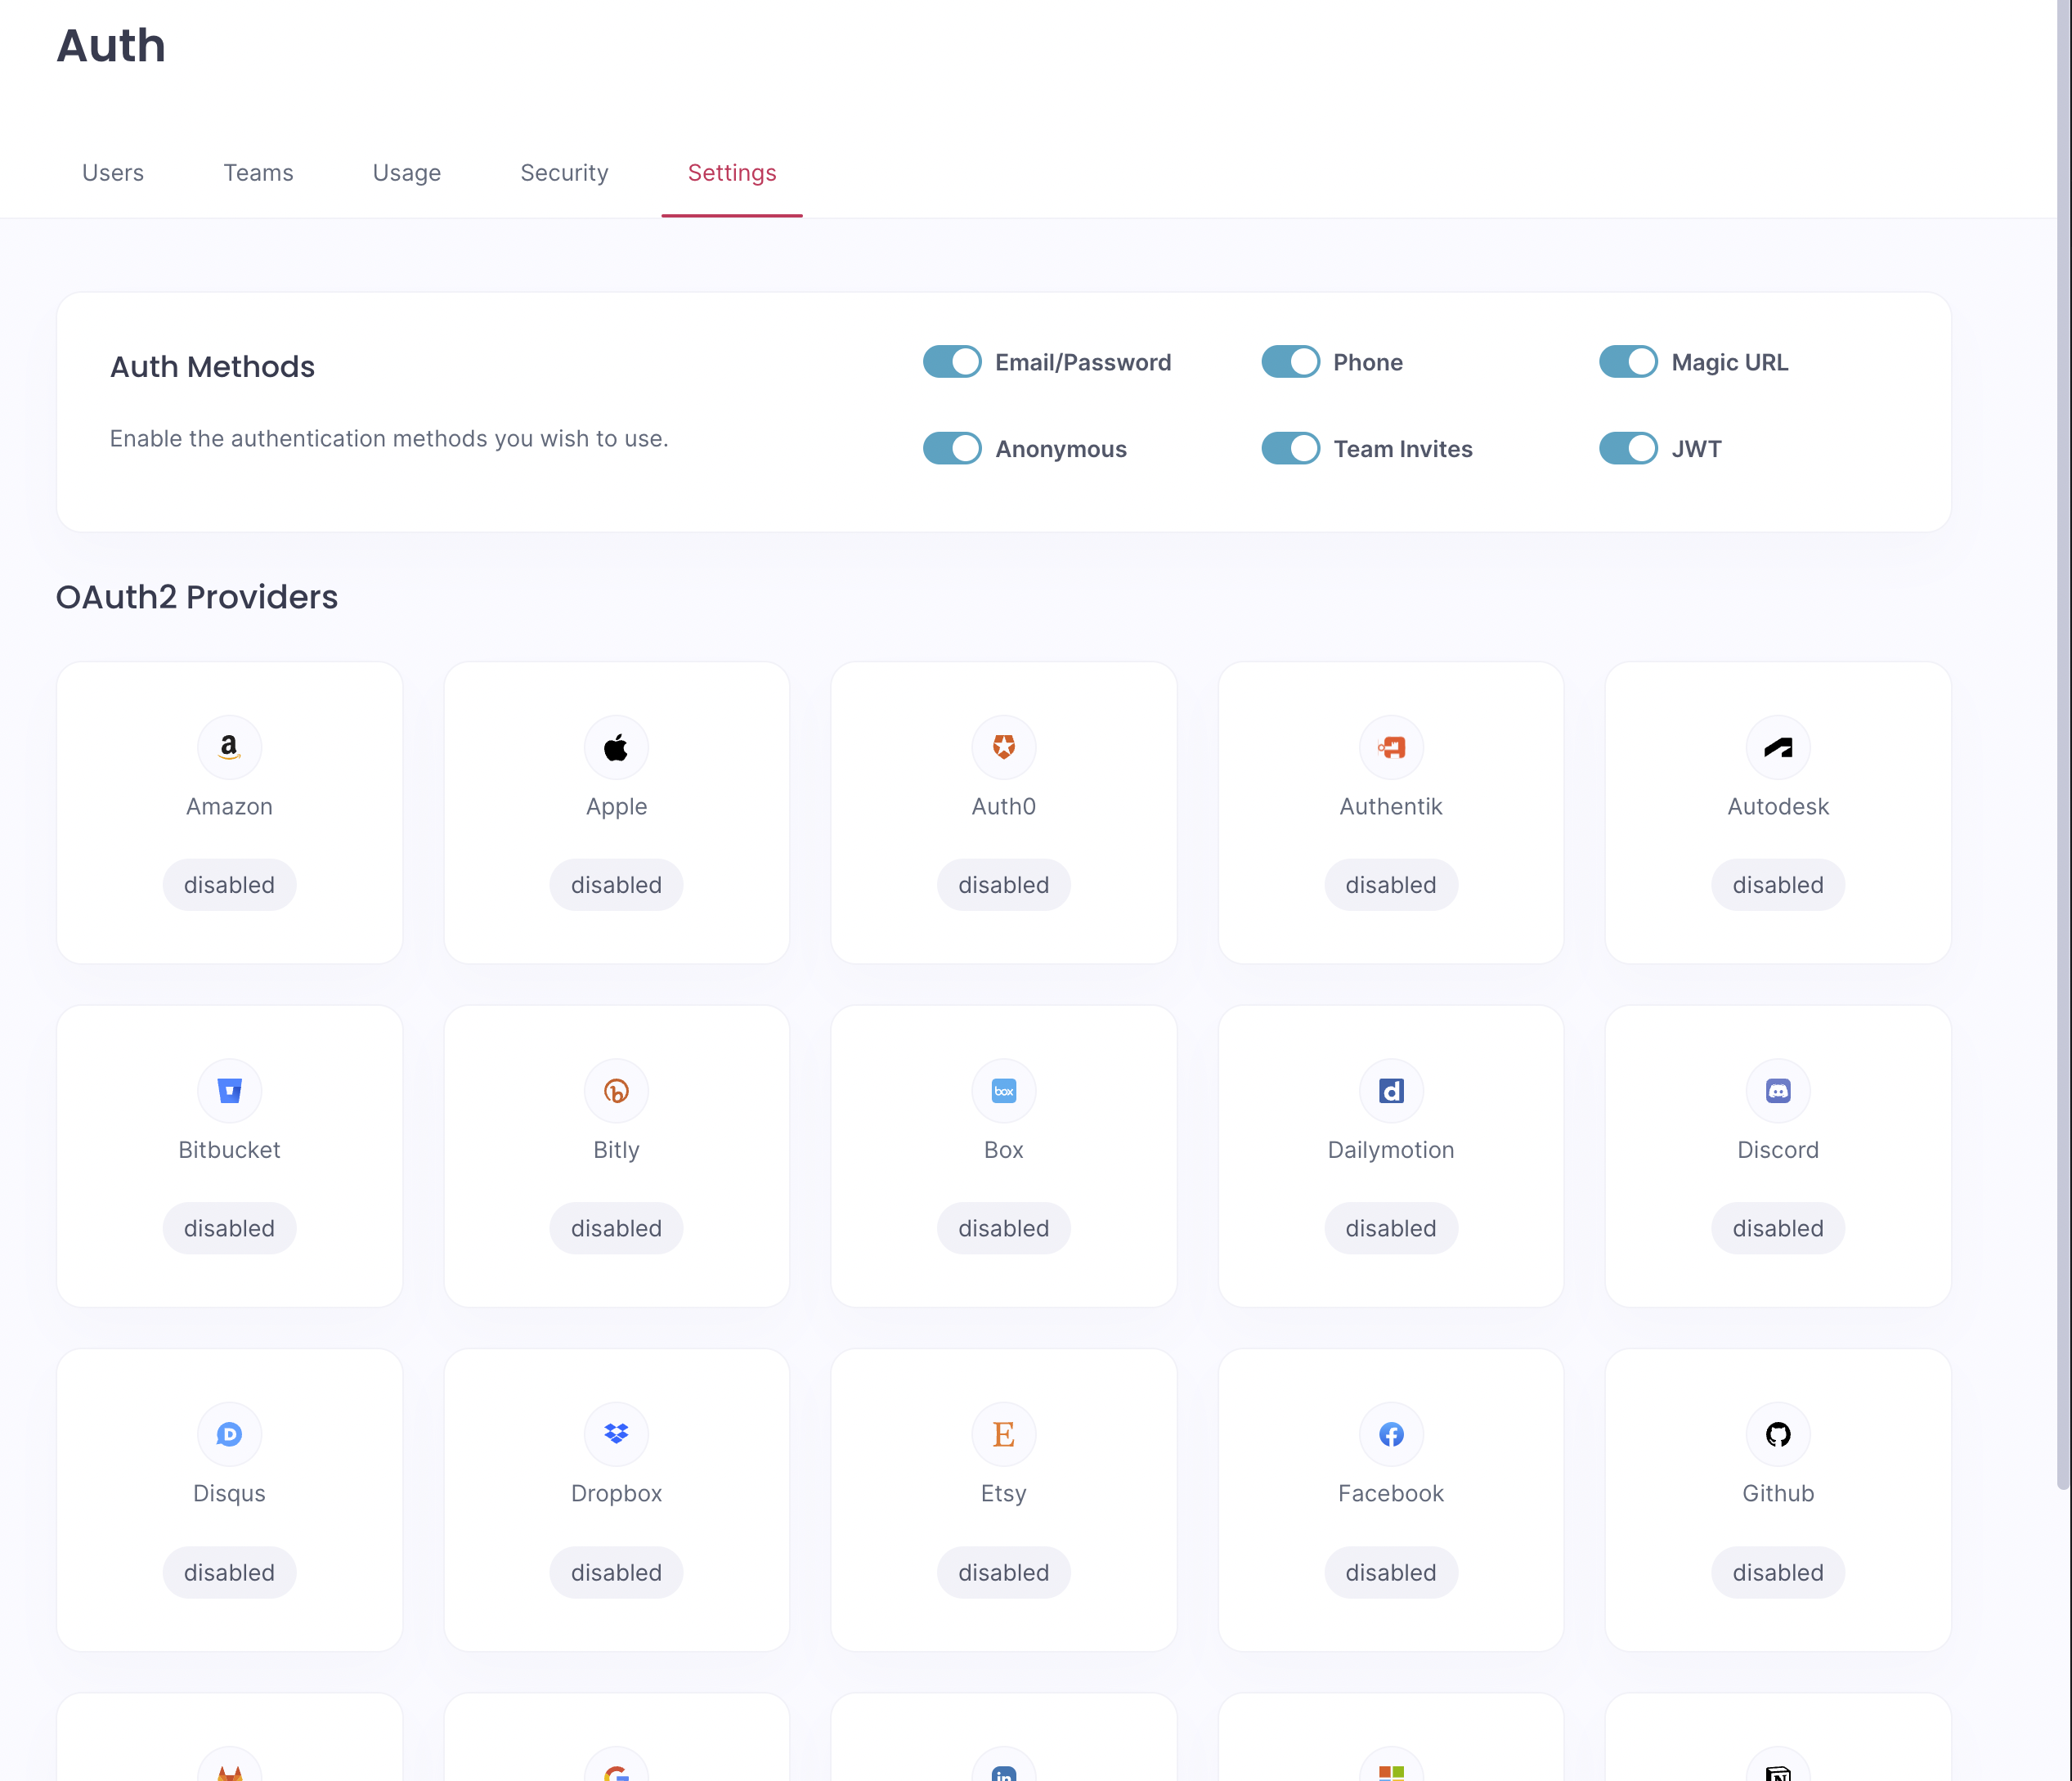Screen dimensions: 2072x1781
Task: Toggle the Anonymous auth method
Action: point(952,449)
